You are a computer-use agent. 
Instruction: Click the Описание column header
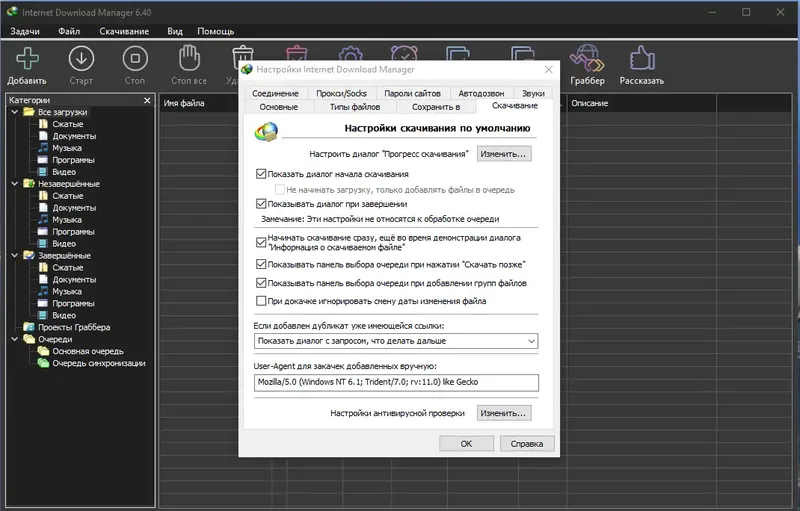pos(590,104)
